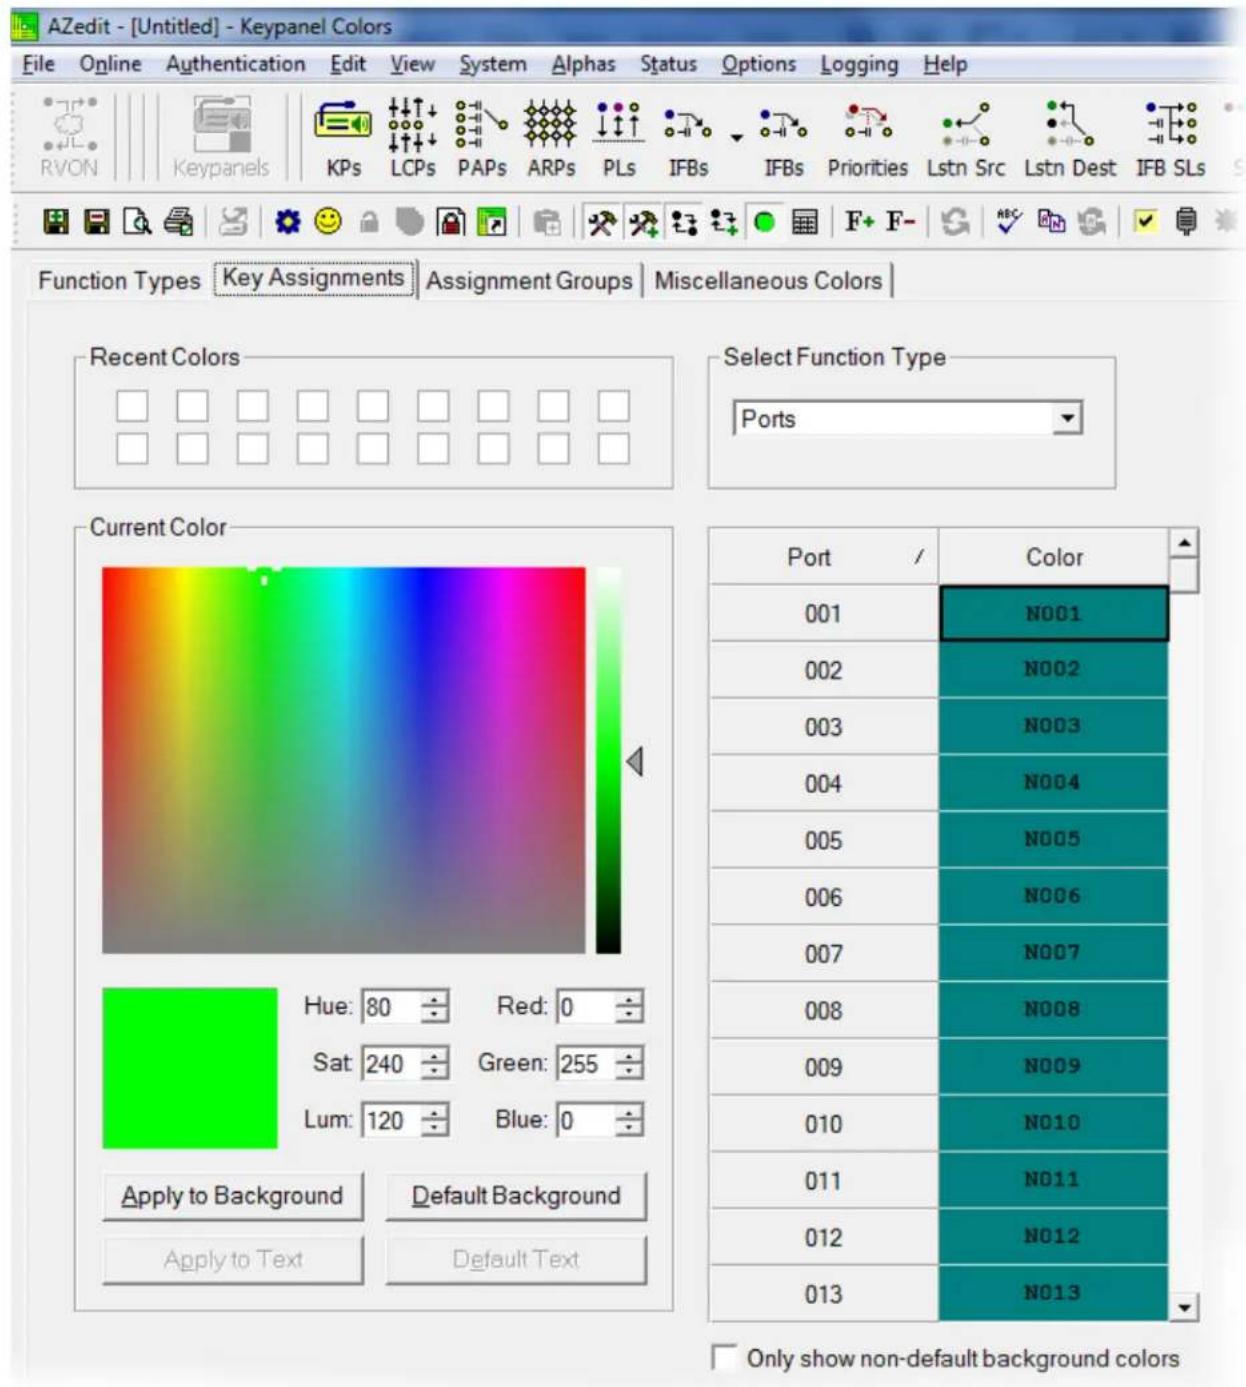Viewport: 1246px width, 1387px height.
Task: Adjust the Lum spinner arrows
Action: tap(434, 1120)
